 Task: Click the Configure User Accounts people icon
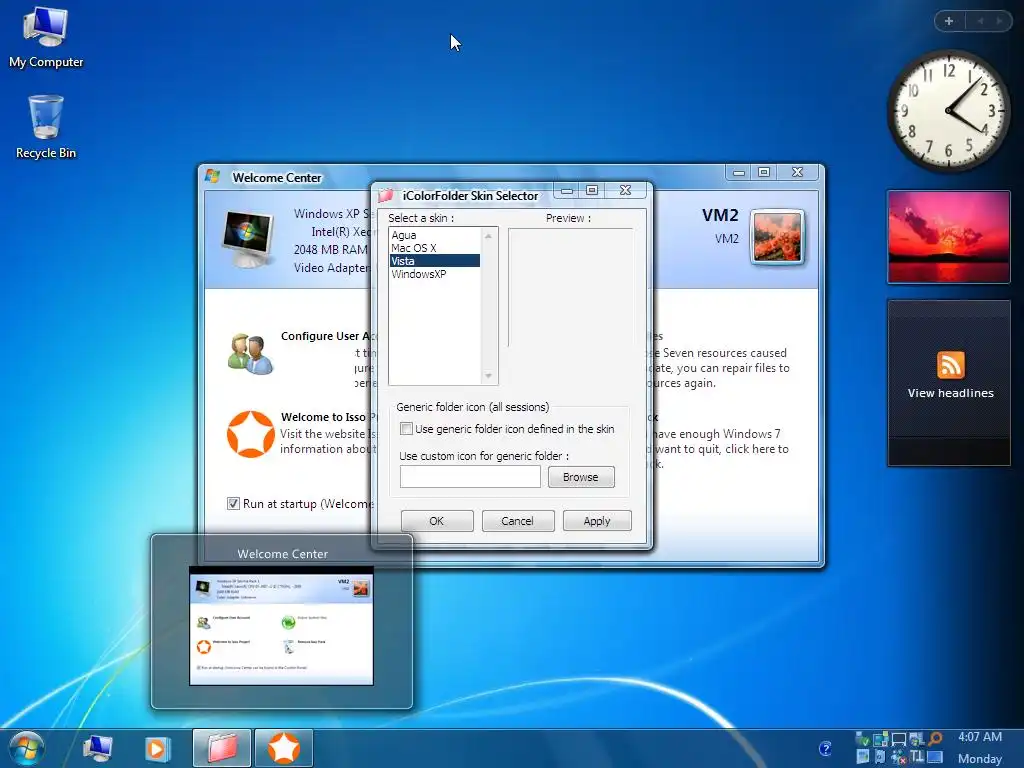click(250, 353)
